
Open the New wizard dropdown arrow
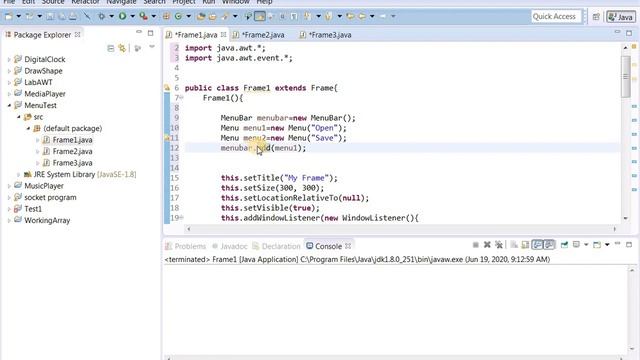(18, 16)
